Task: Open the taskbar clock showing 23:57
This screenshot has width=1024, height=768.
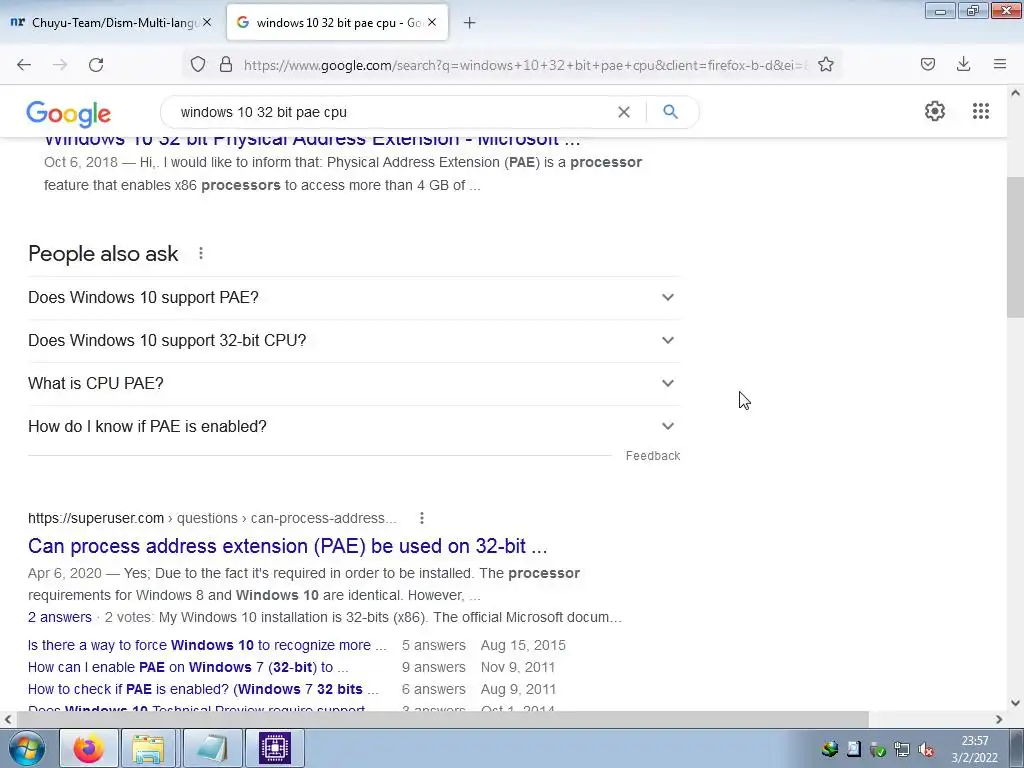Action: coord(974,749)
